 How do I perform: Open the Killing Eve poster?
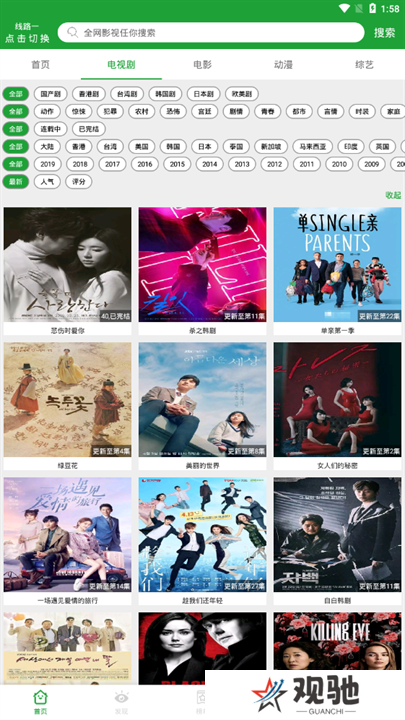[x=338, y=641]
